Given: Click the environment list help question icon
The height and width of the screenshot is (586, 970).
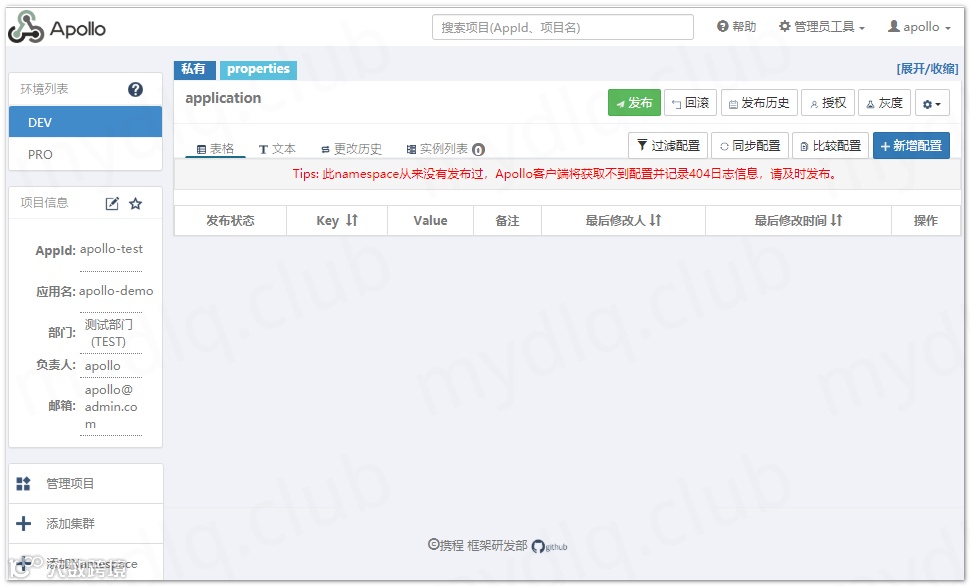Looking at the screenshot, I should click(135, 90).
